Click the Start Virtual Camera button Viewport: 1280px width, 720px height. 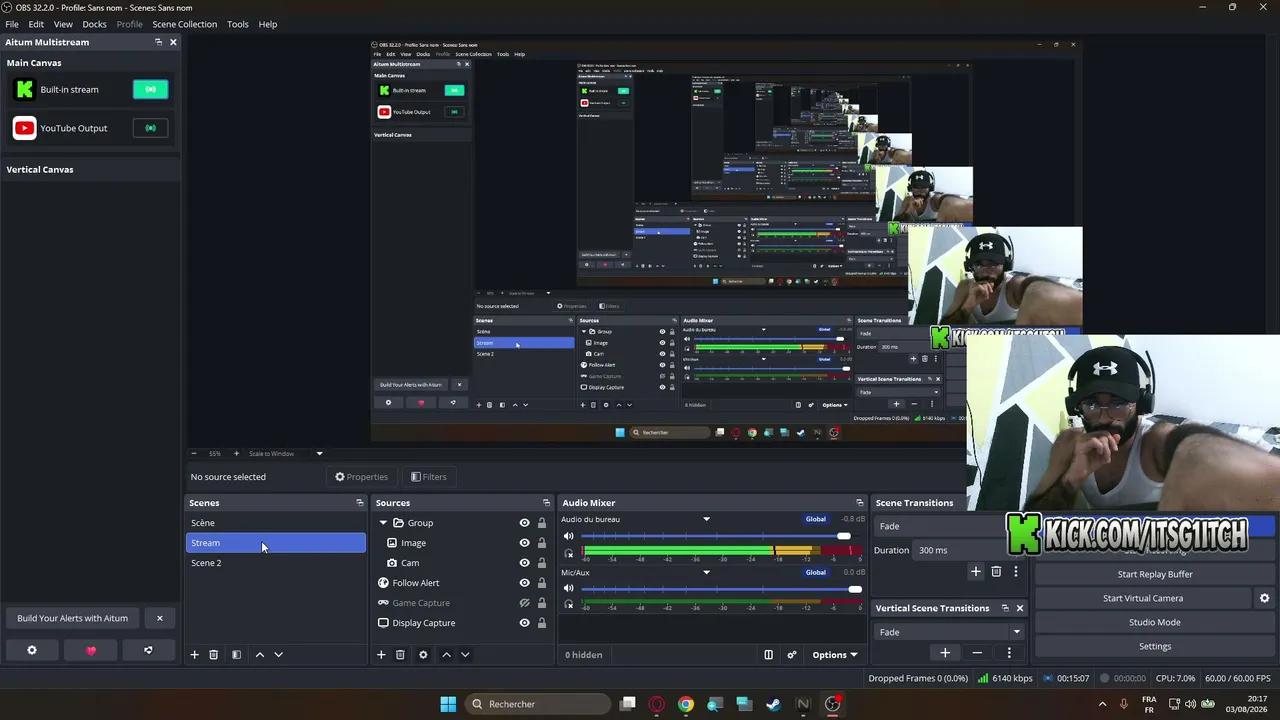click(1143, 598)
